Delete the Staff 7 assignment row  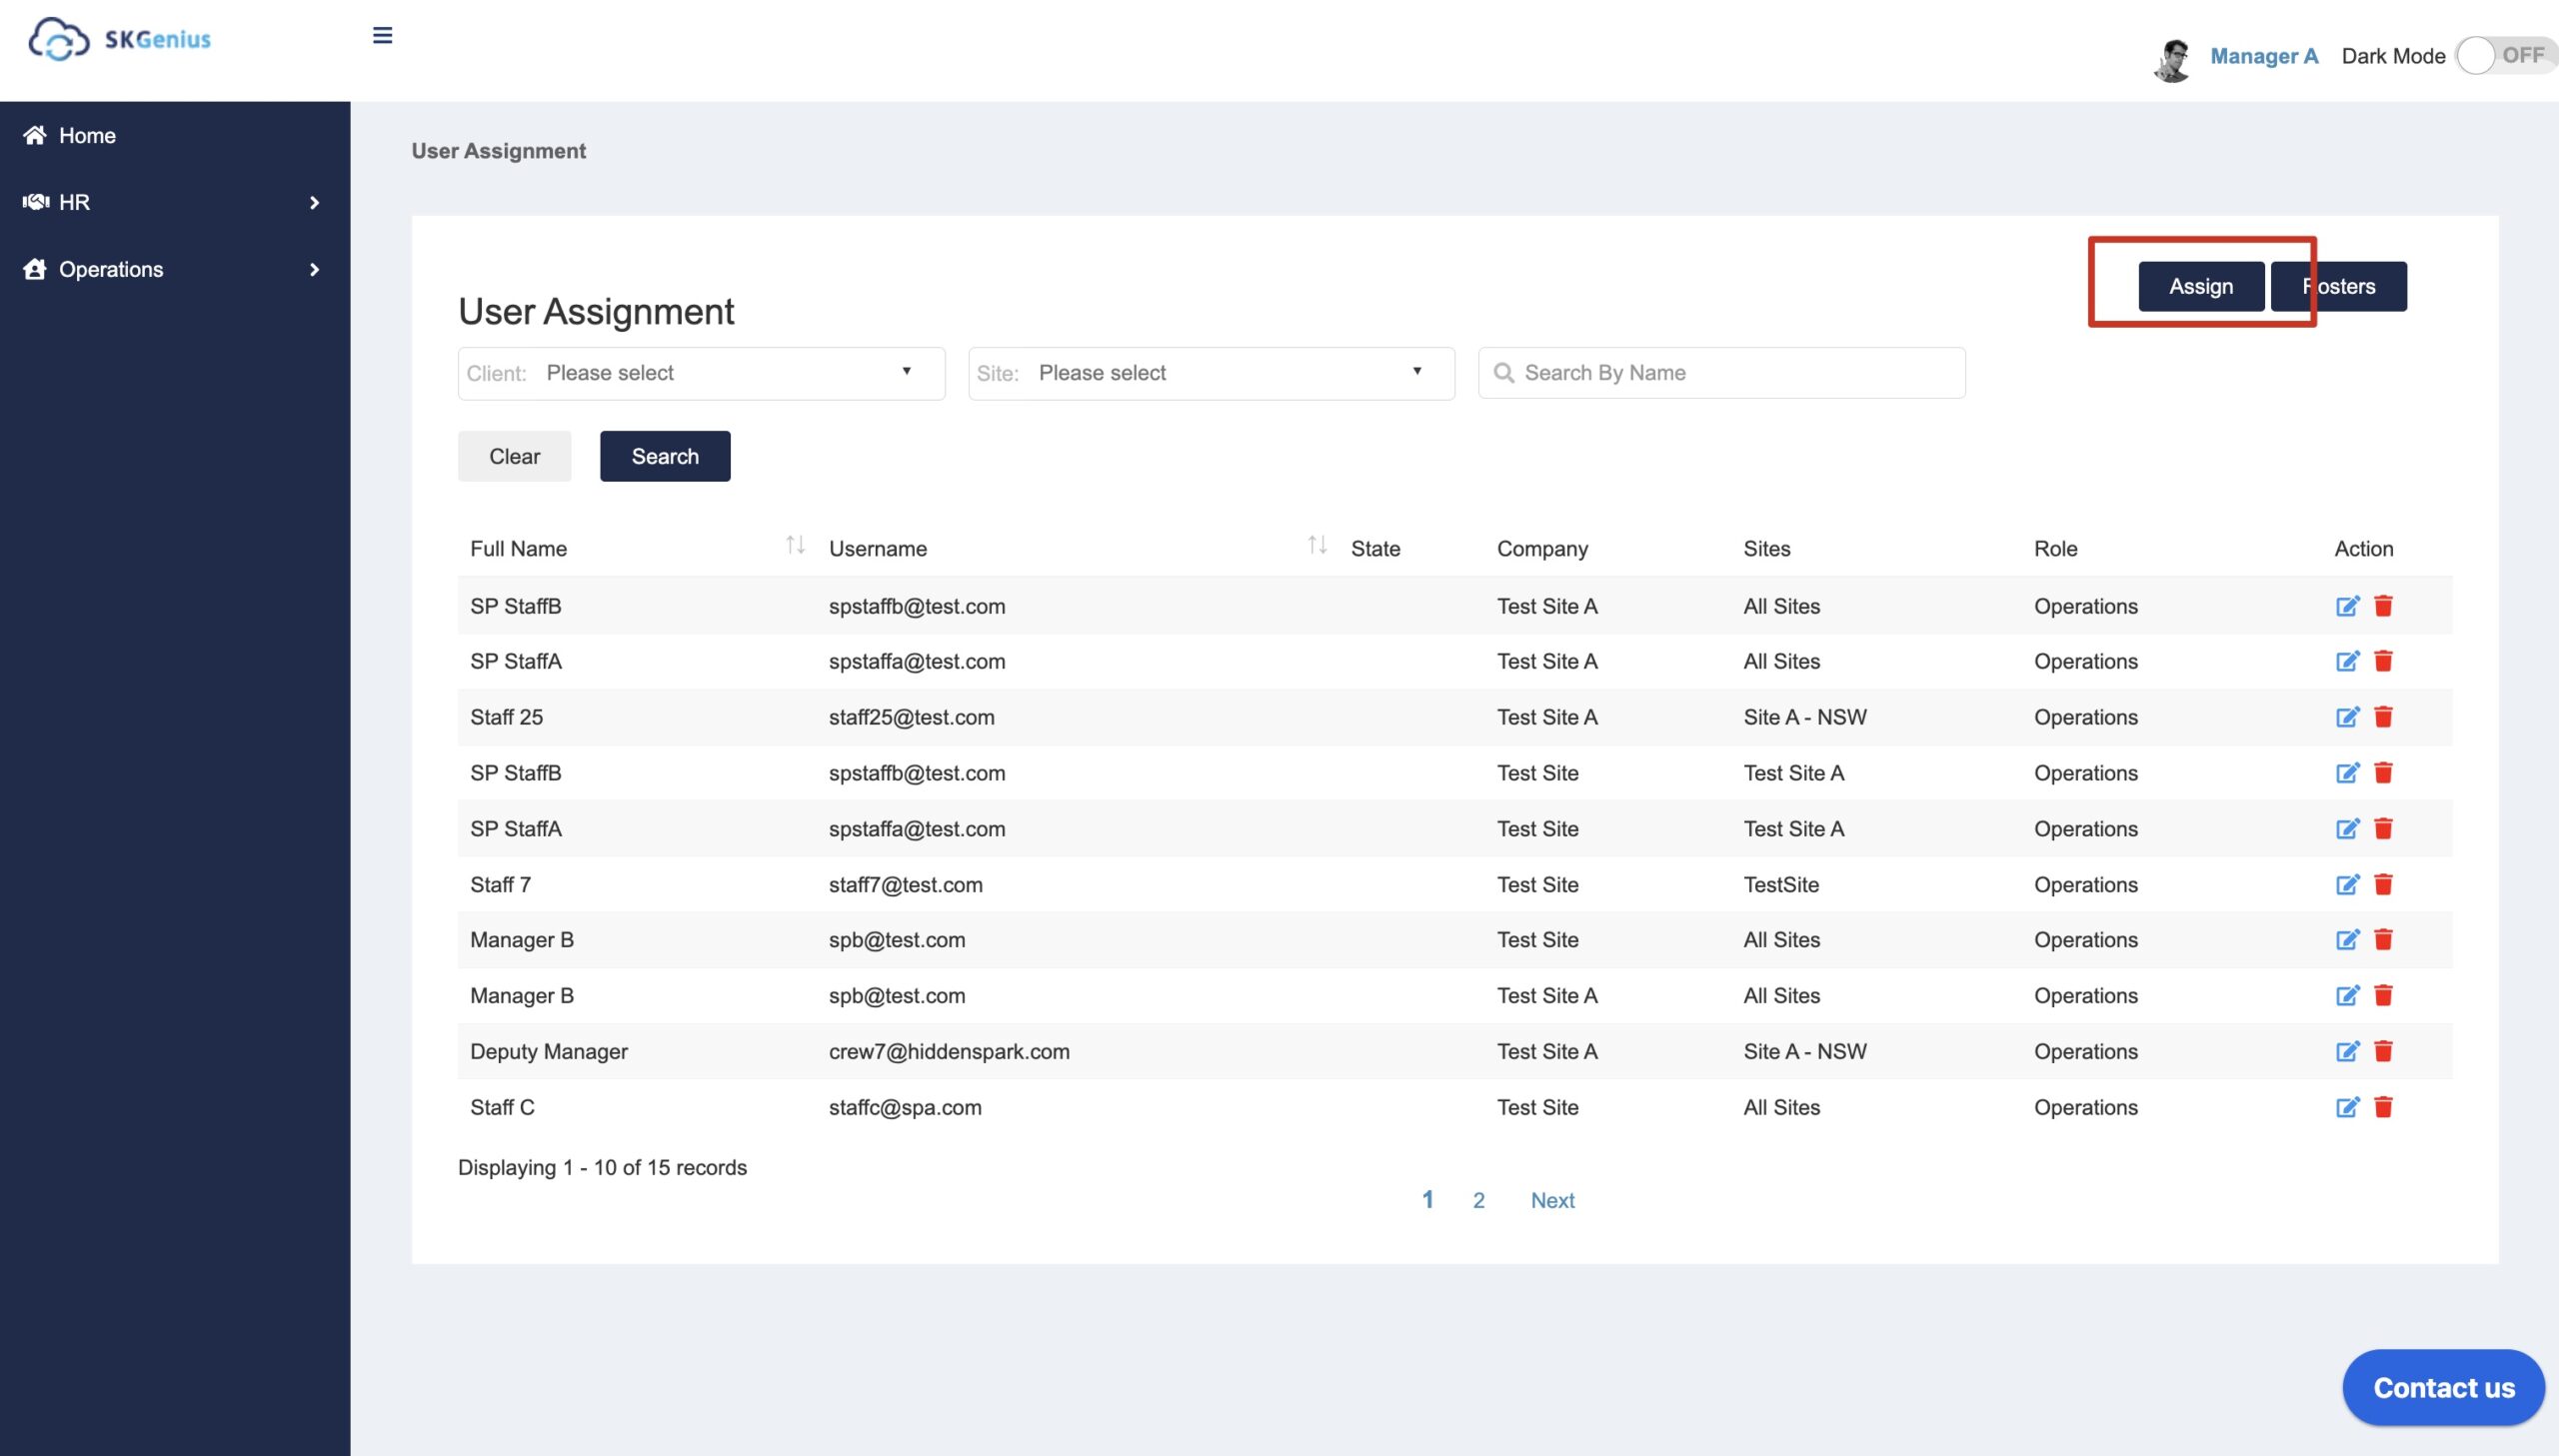[2383, 885]
